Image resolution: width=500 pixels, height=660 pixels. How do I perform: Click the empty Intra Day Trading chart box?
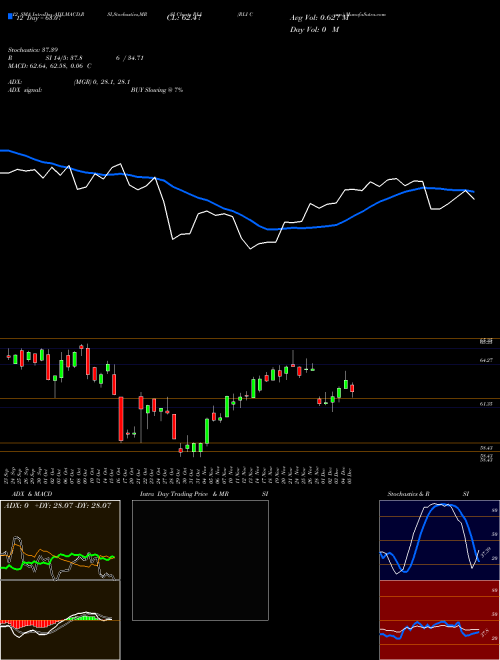pos(200,560)
